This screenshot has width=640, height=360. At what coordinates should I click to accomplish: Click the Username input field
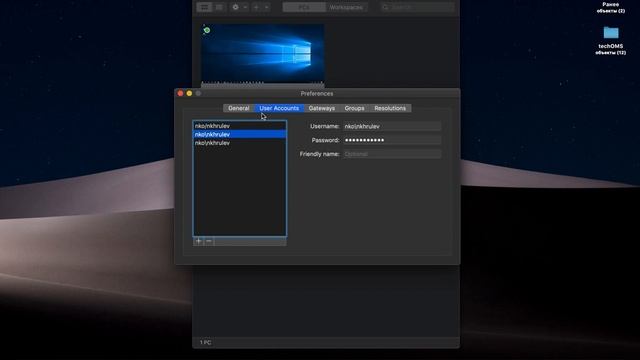click(x=392, y=126)
